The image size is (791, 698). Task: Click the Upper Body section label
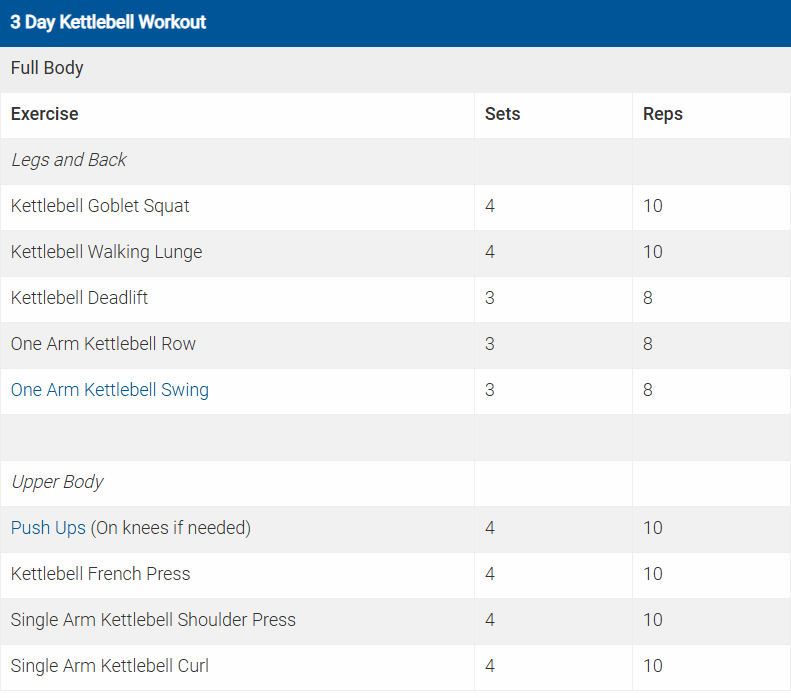click(x=57, y=482)
